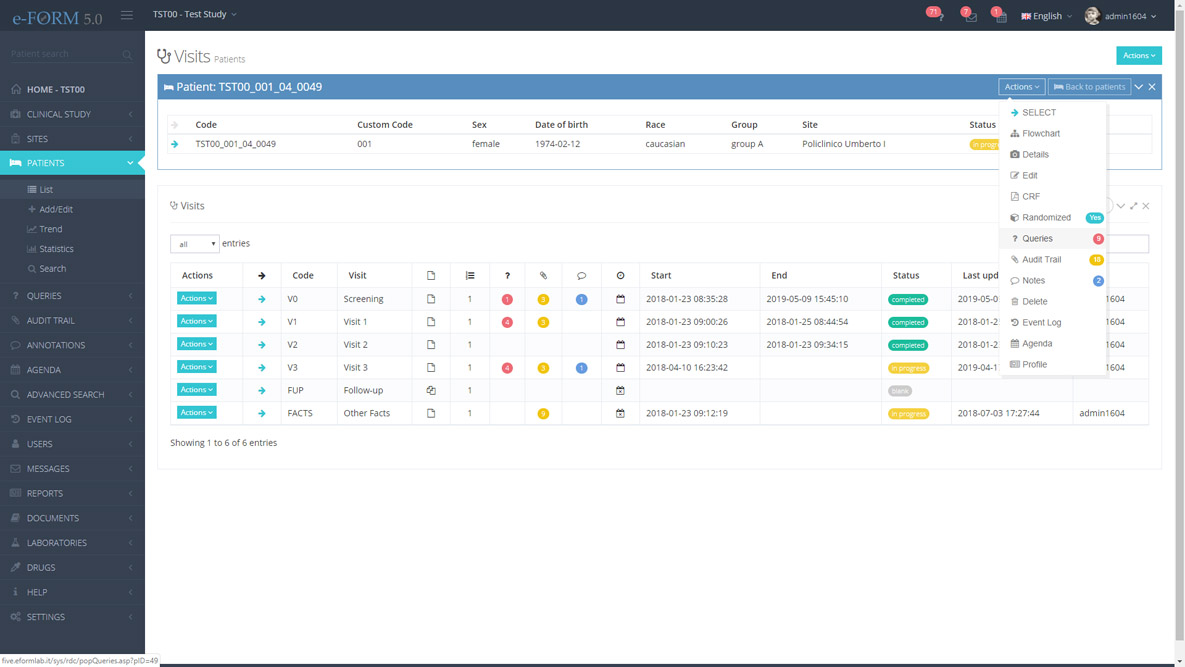This screenshot has width=1185, height=667.
Task: Open the entries count dropdown
Action: [195, 244]
